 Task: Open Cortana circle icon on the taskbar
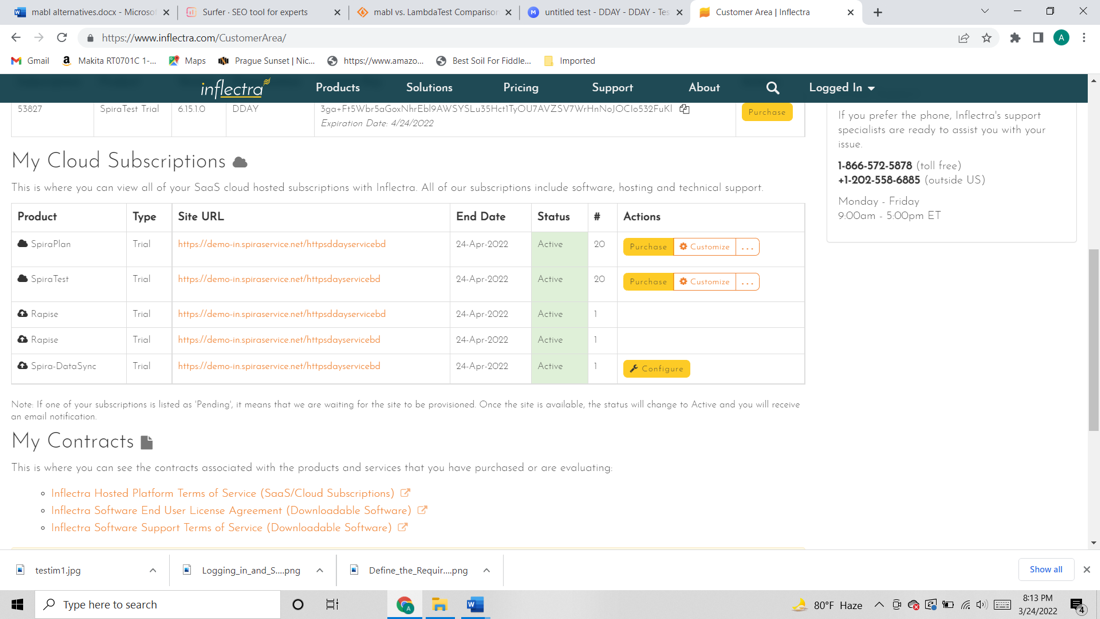(x=297, y=604)
